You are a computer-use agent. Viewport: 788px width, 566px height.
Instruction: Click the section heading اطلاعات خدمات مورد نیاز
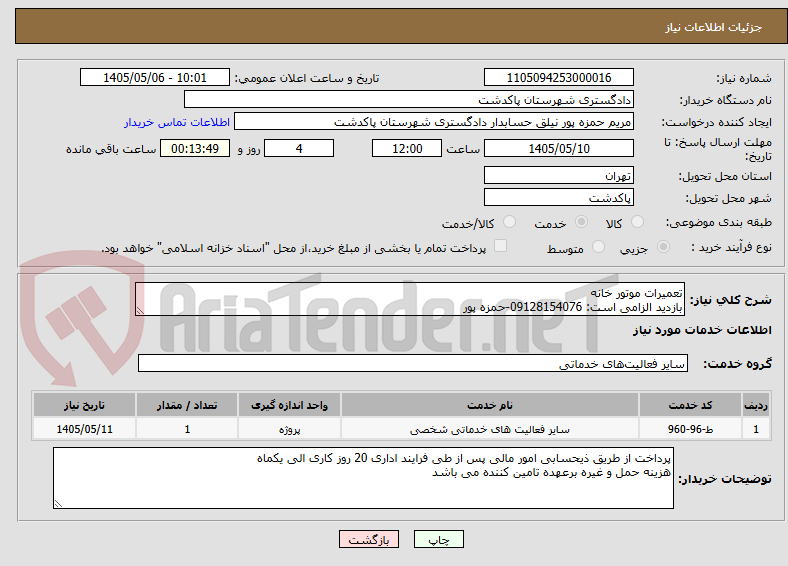[702, 330]
